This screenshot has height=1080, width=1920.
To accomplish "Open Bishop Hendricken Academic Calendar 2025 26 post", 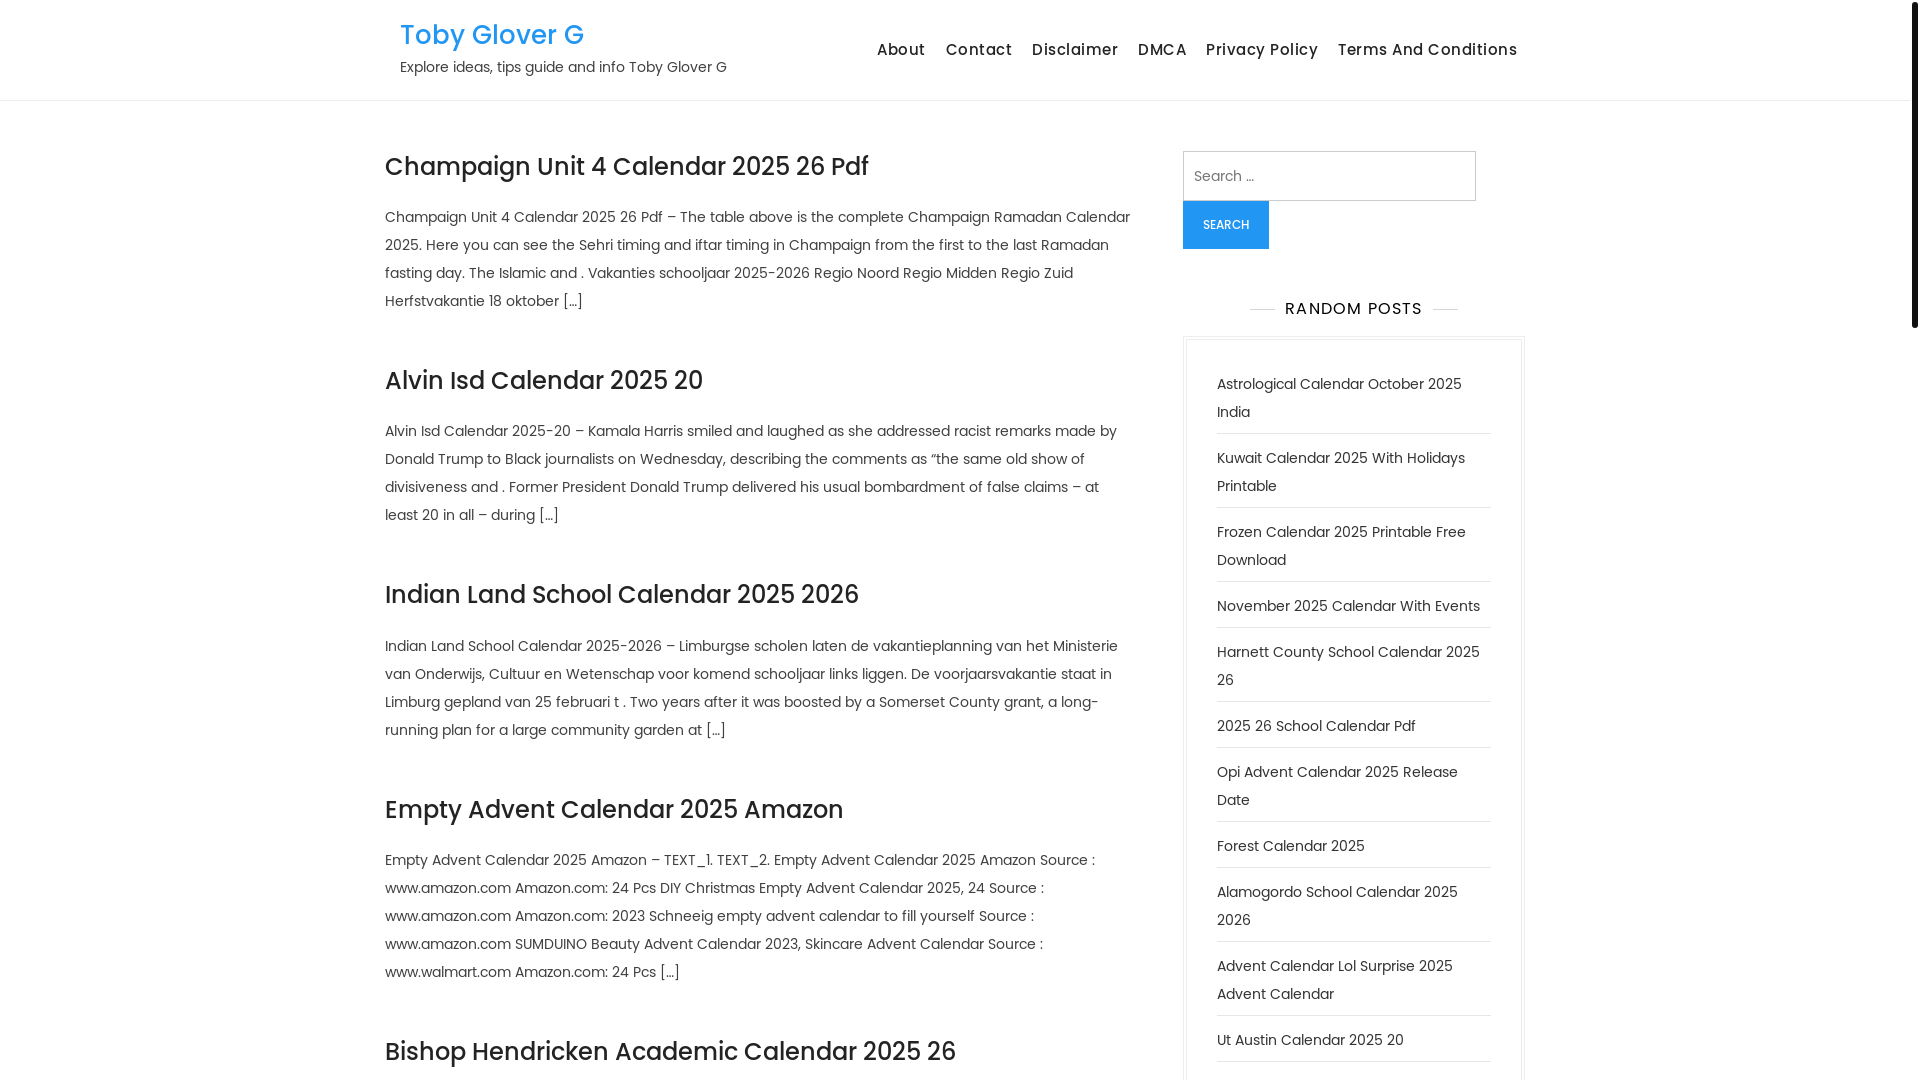I will [670, 1052].
